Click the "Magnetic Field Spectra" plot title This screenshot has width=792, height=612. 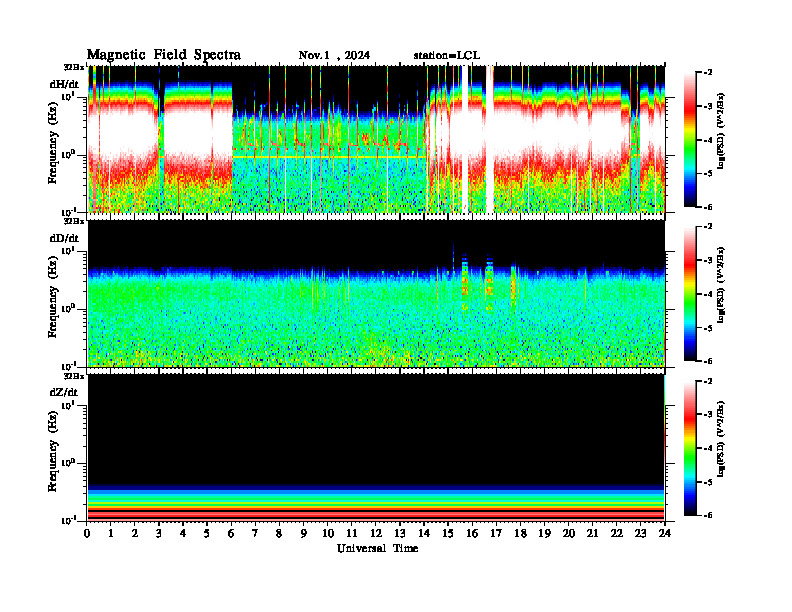[x=164, y=55]
